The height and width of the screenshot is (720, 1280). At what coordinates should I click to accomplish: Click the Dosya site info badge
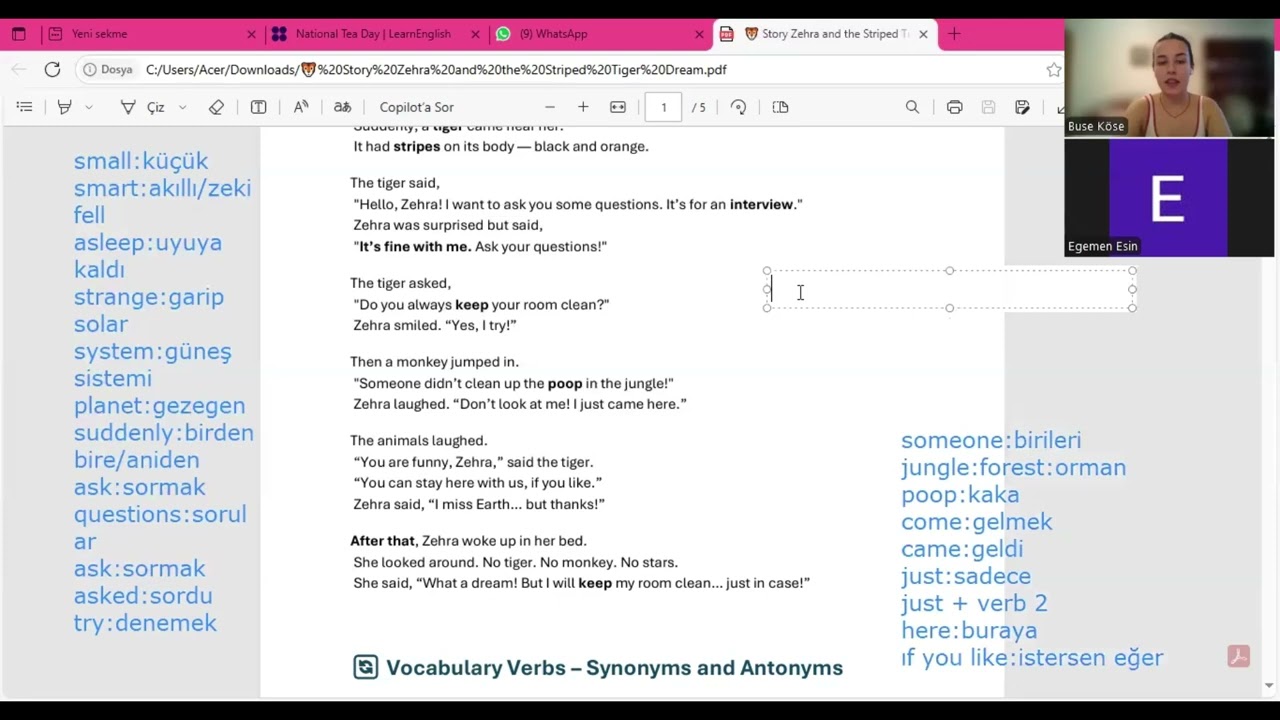pyautogui.click(x=107, y=70)
